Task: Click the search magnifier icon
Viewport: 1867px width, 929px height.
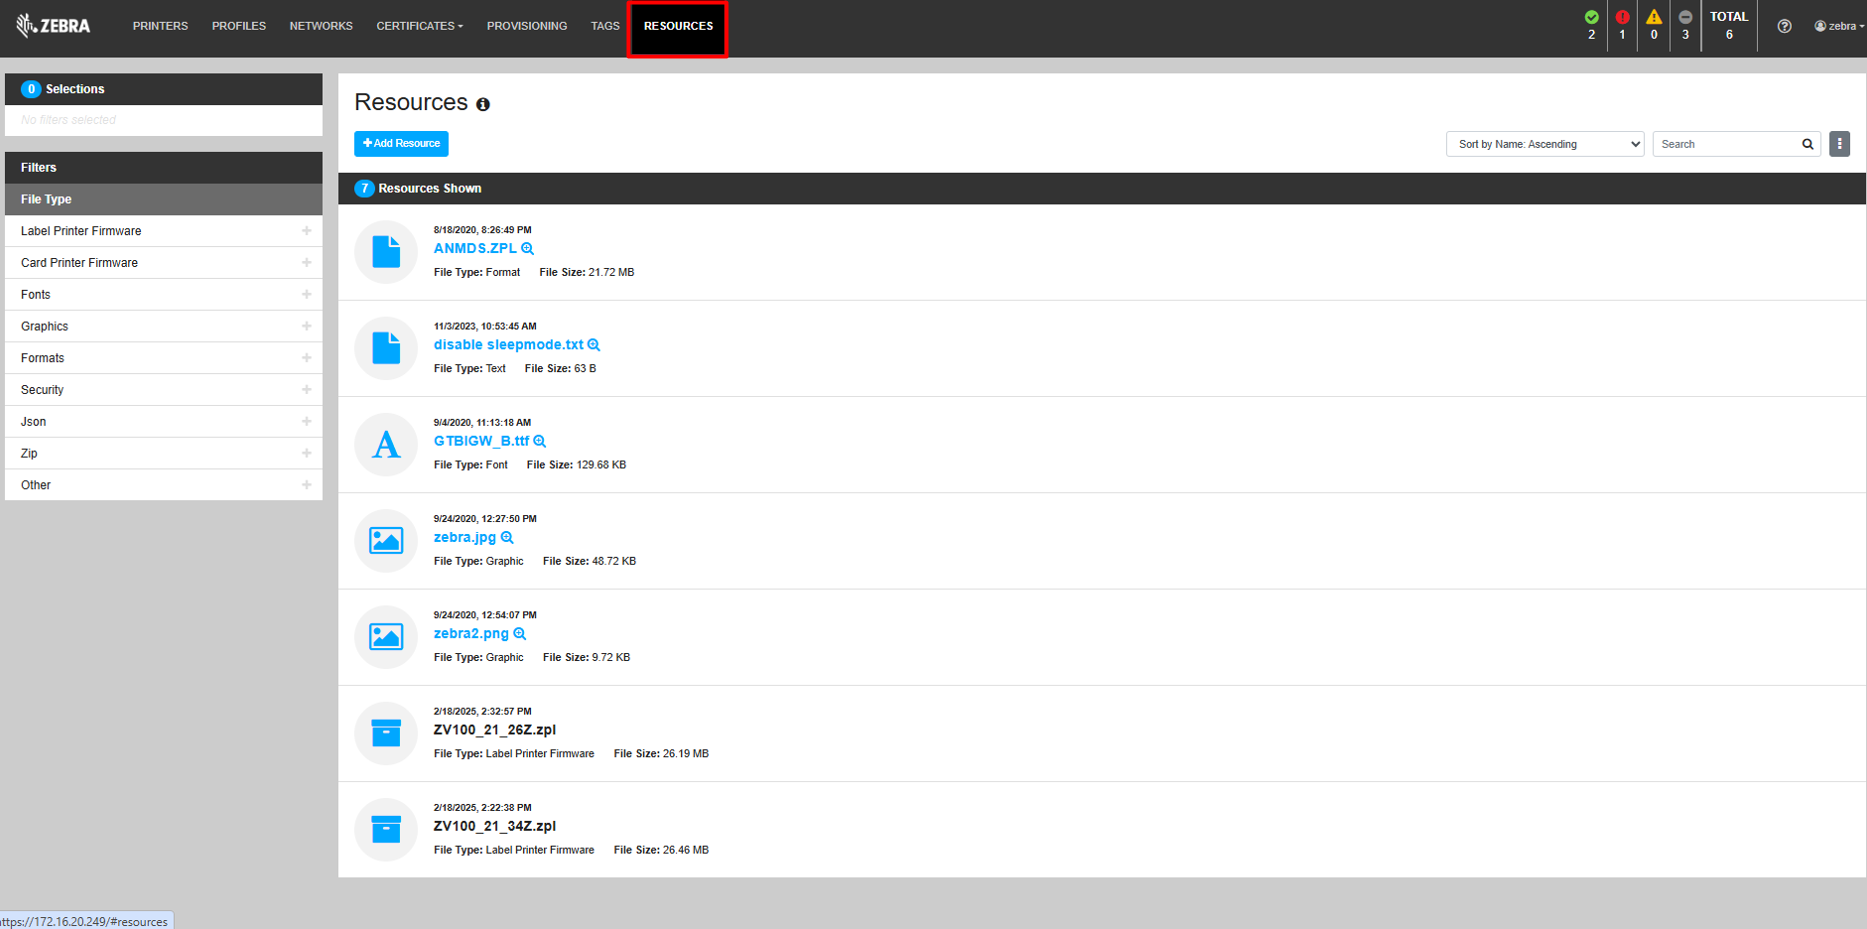Action: click(1807, 144)
